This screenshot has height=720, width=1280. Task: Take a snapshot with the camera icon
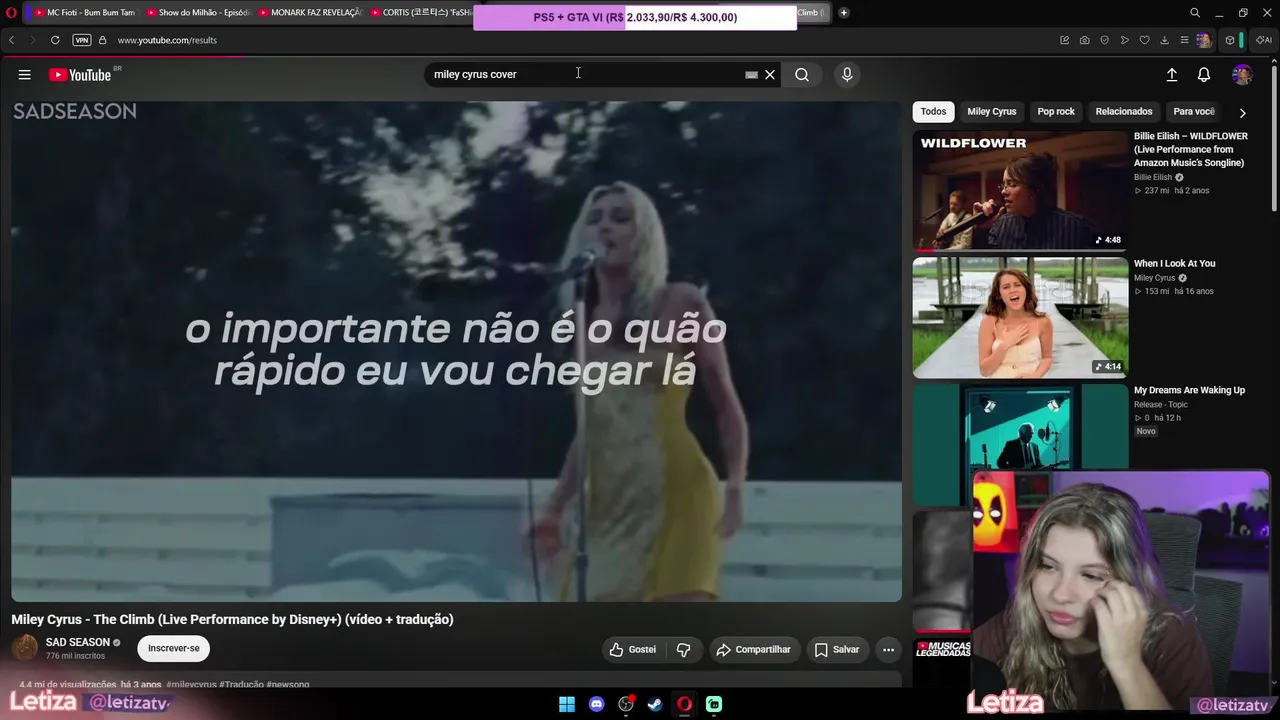coord(1085,40)
